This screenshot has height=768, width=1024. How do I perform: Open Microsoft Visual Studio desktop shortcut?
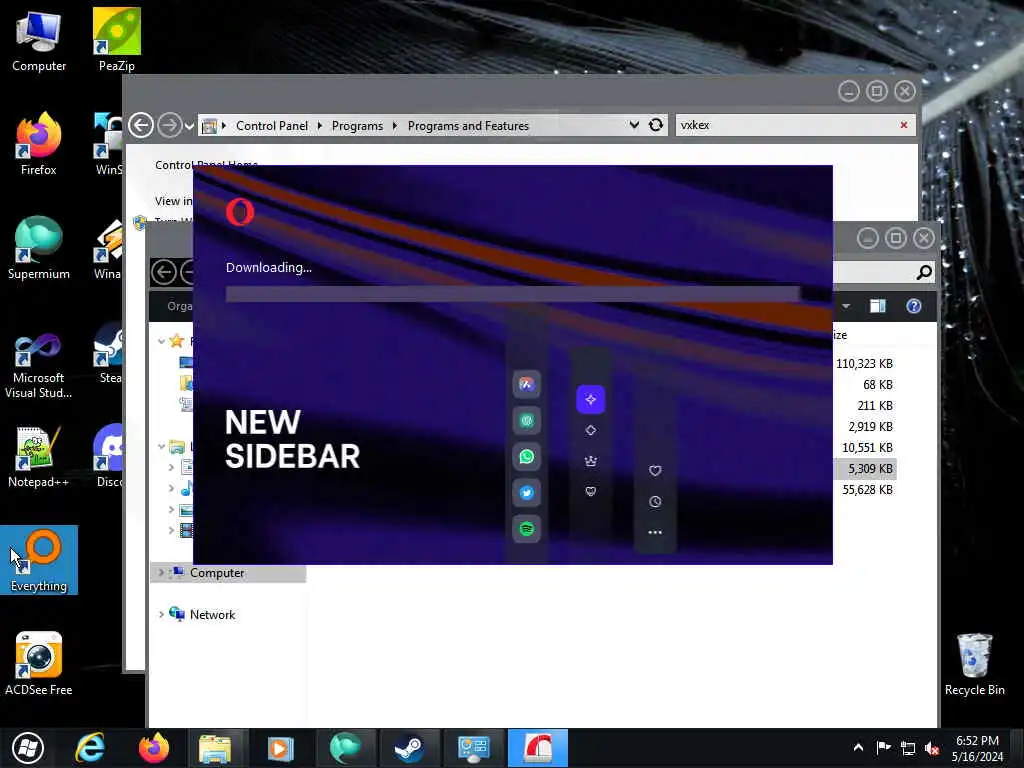(39, 366)
